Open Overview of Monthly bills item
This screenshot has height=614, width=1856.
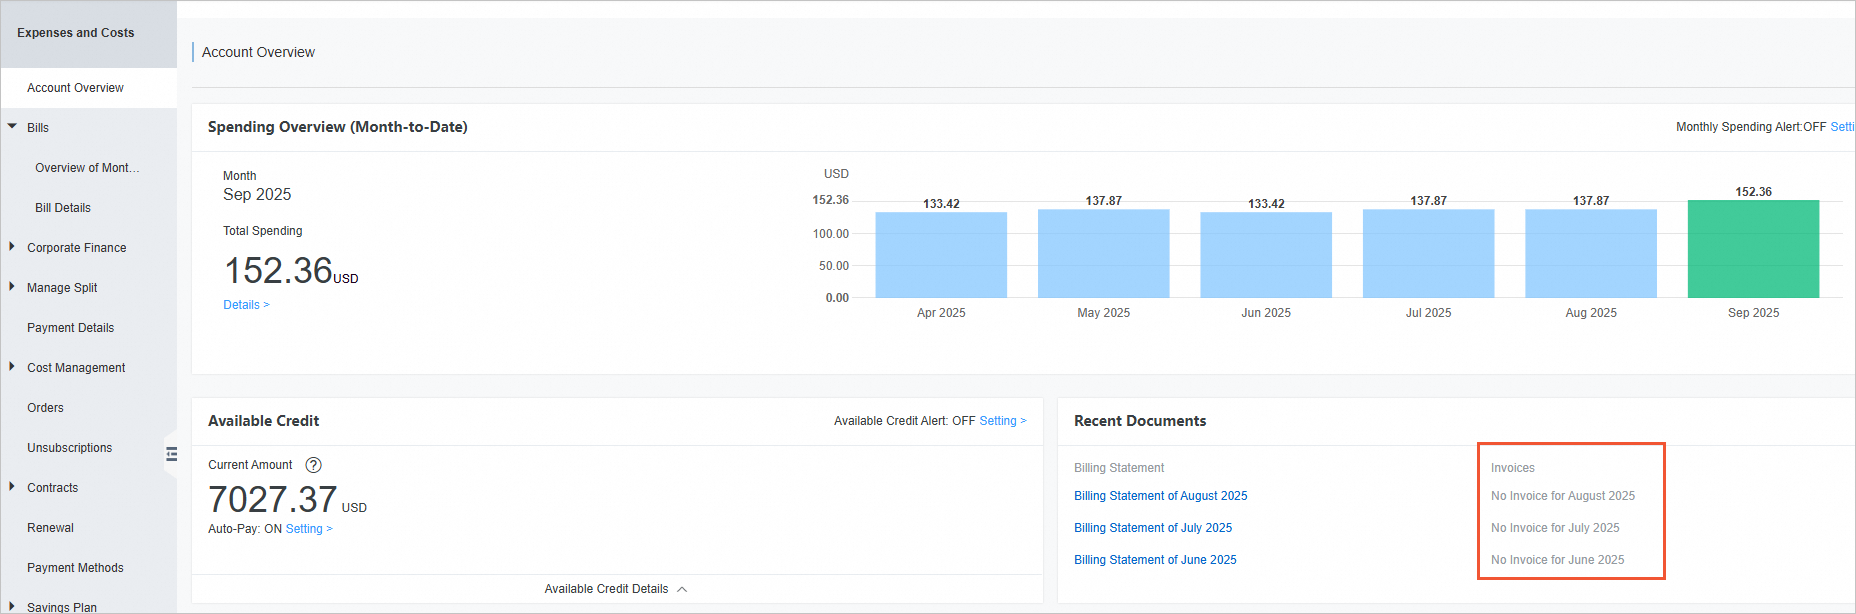coord(87,168)
